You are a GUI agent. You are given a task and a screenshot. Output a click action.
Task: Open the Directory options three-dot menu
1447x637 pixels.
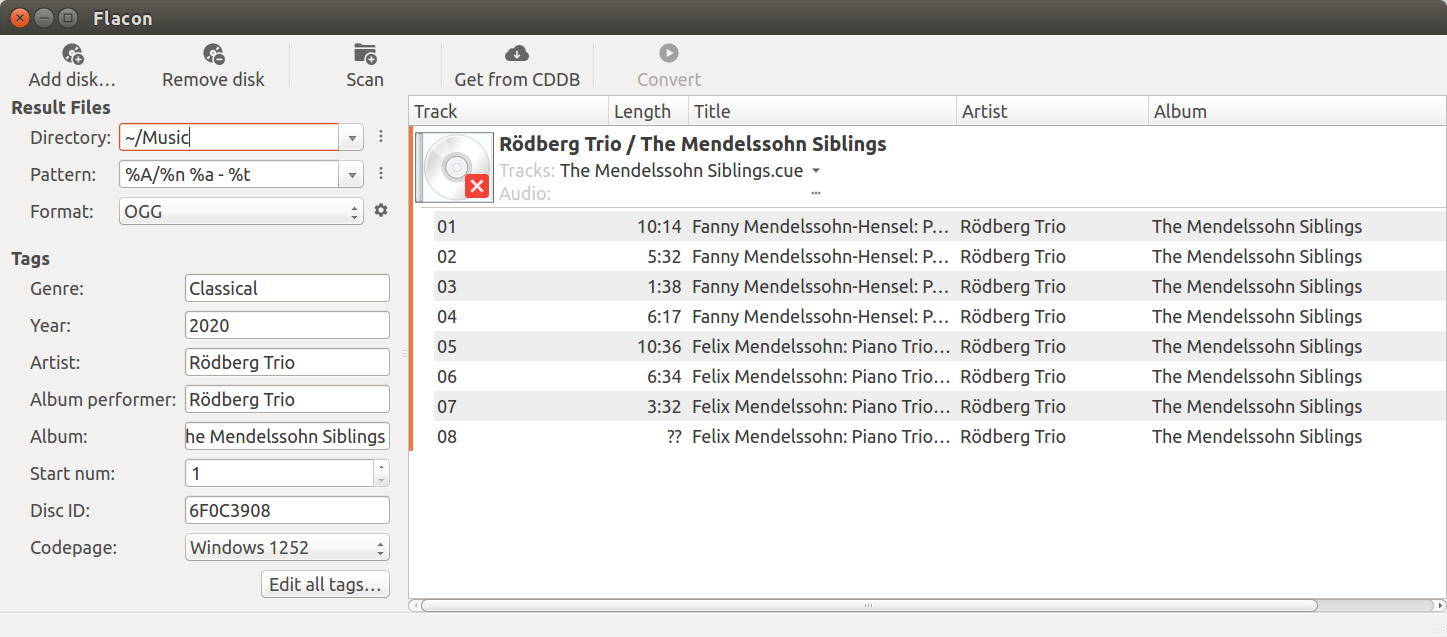tap(381, 137)
